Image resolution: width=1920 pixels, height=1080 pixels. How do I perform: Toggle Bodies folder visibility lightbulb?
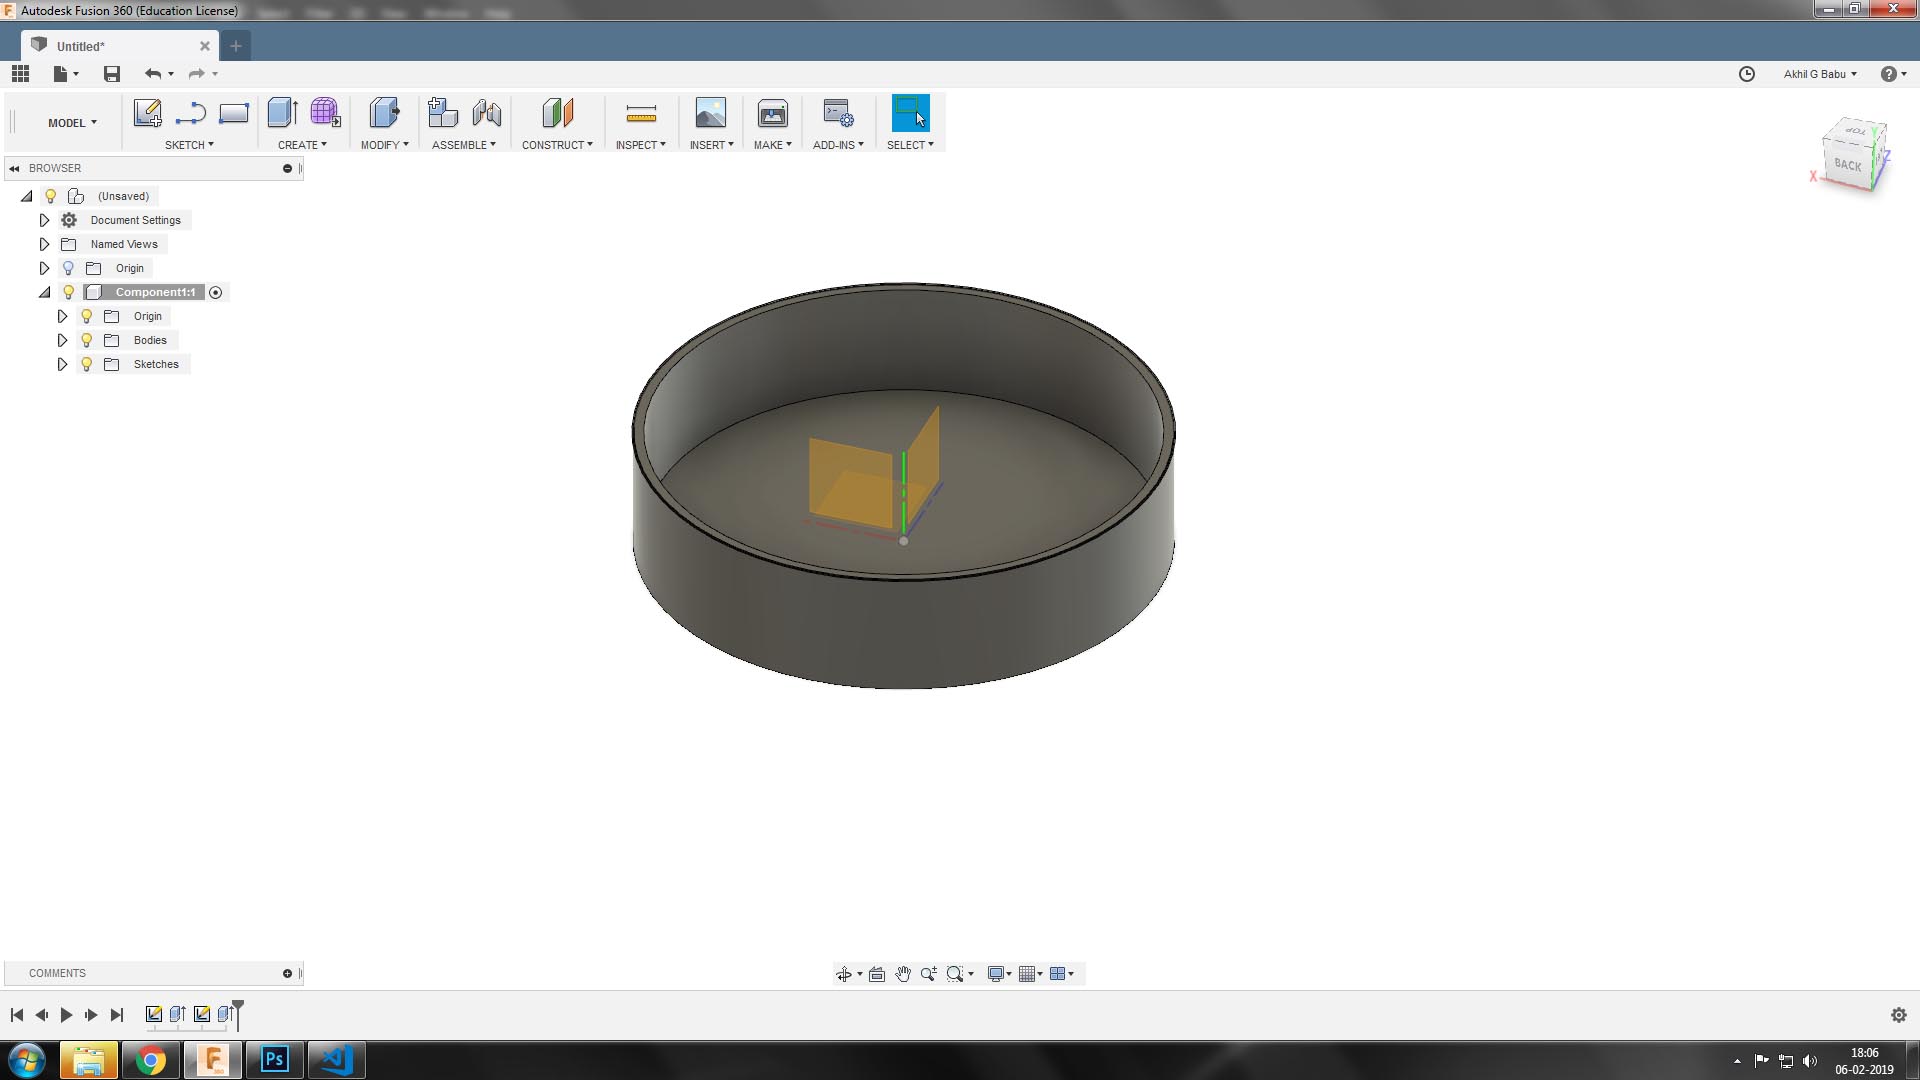[87, 340]
